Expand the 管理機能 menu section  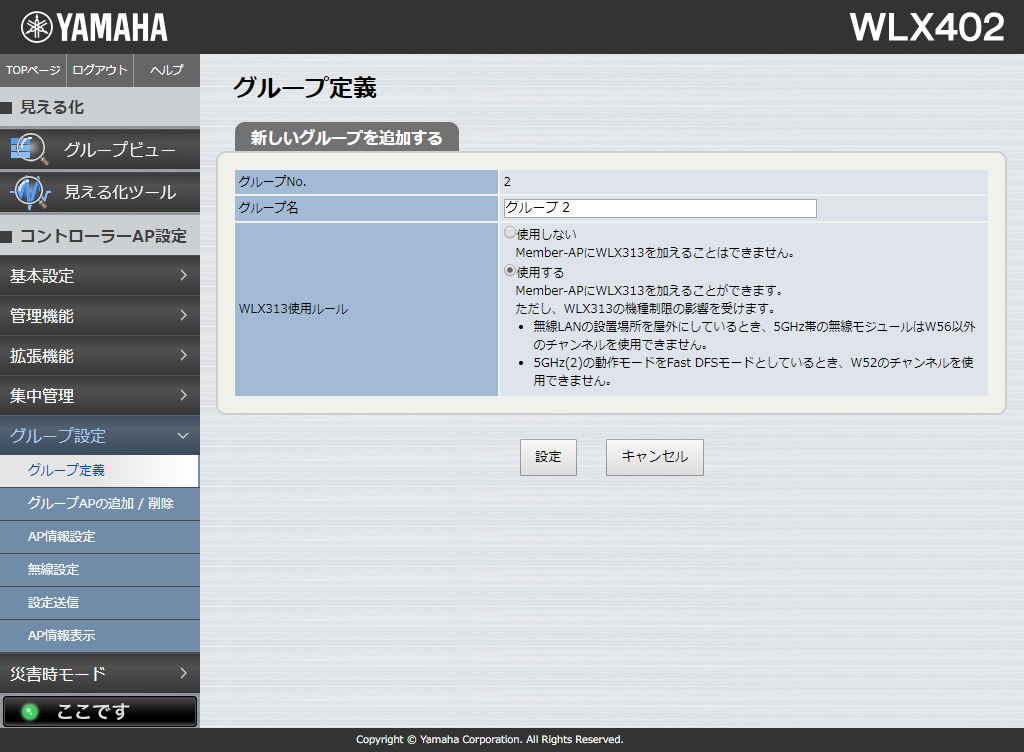[x=99, y=316]
